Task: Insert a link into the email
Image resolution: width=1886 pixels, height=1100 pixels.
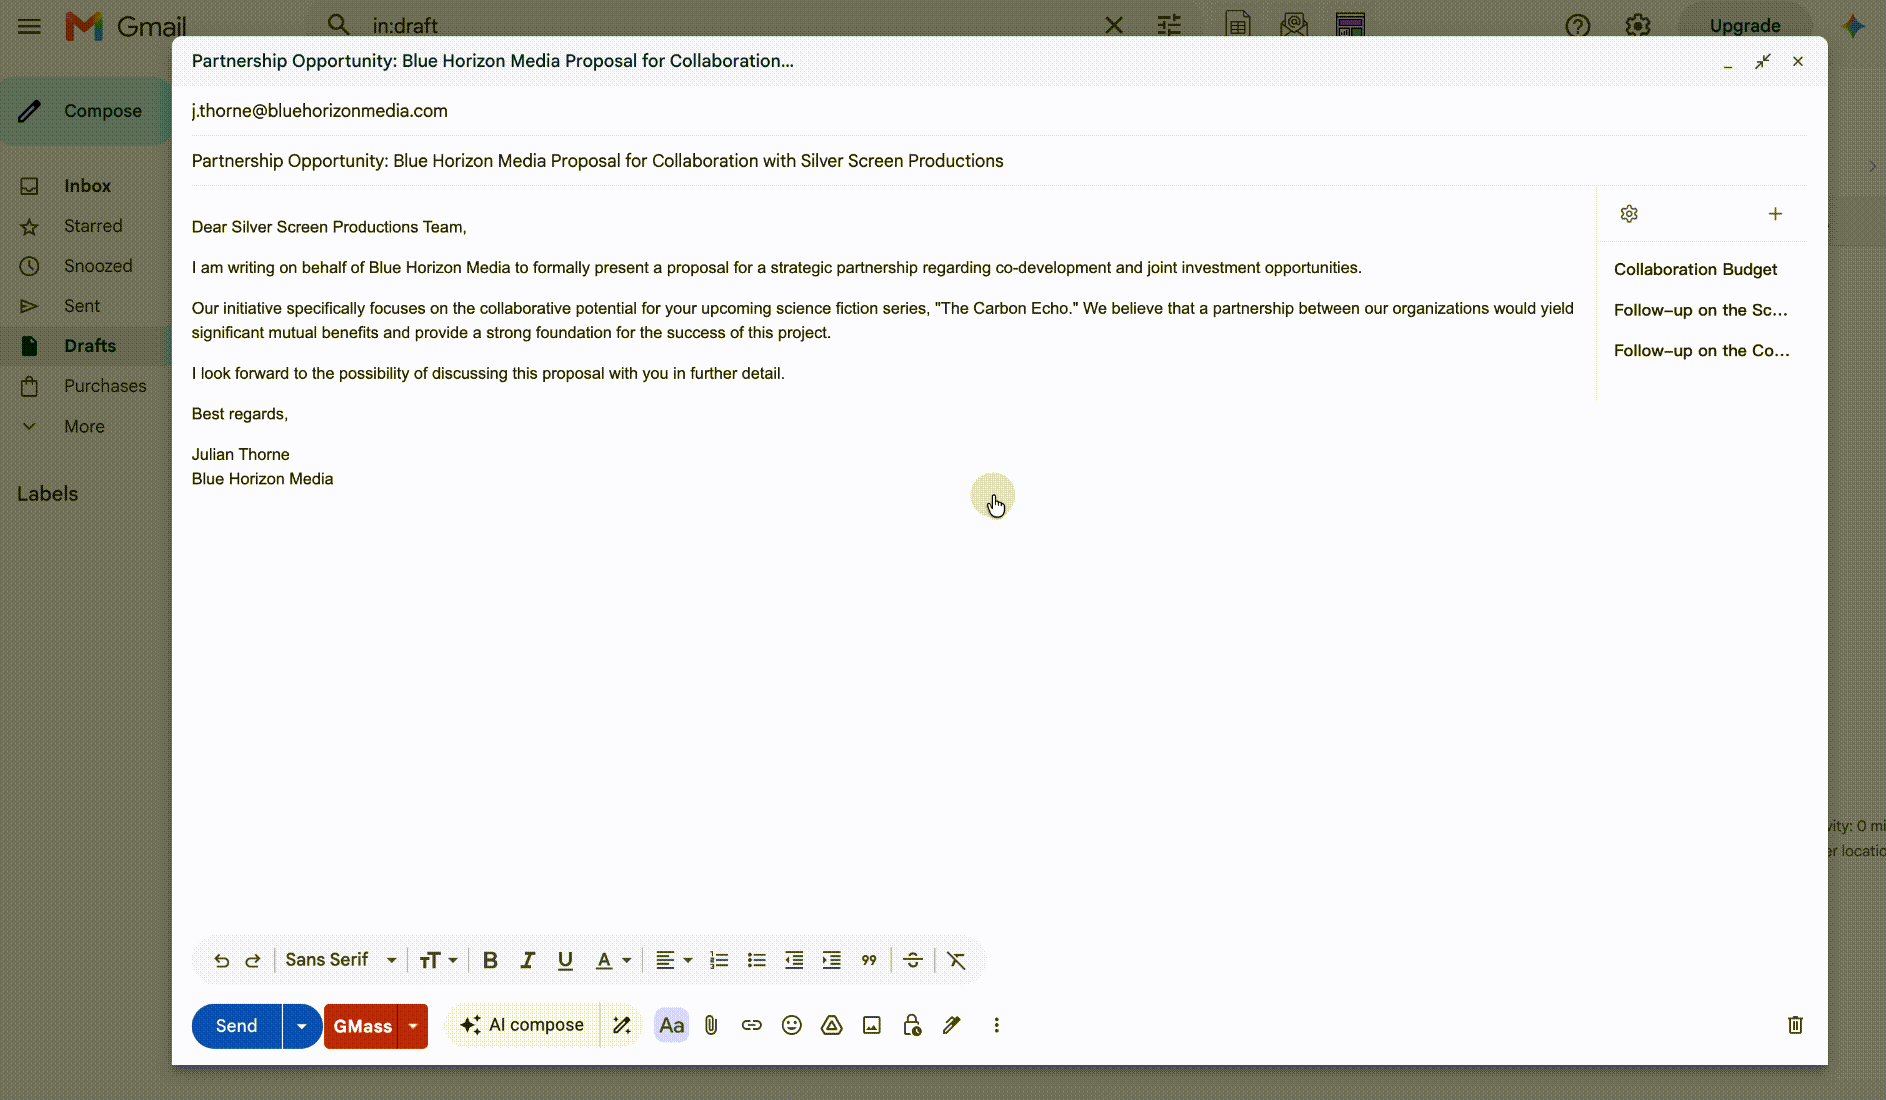Action: 752,1025
